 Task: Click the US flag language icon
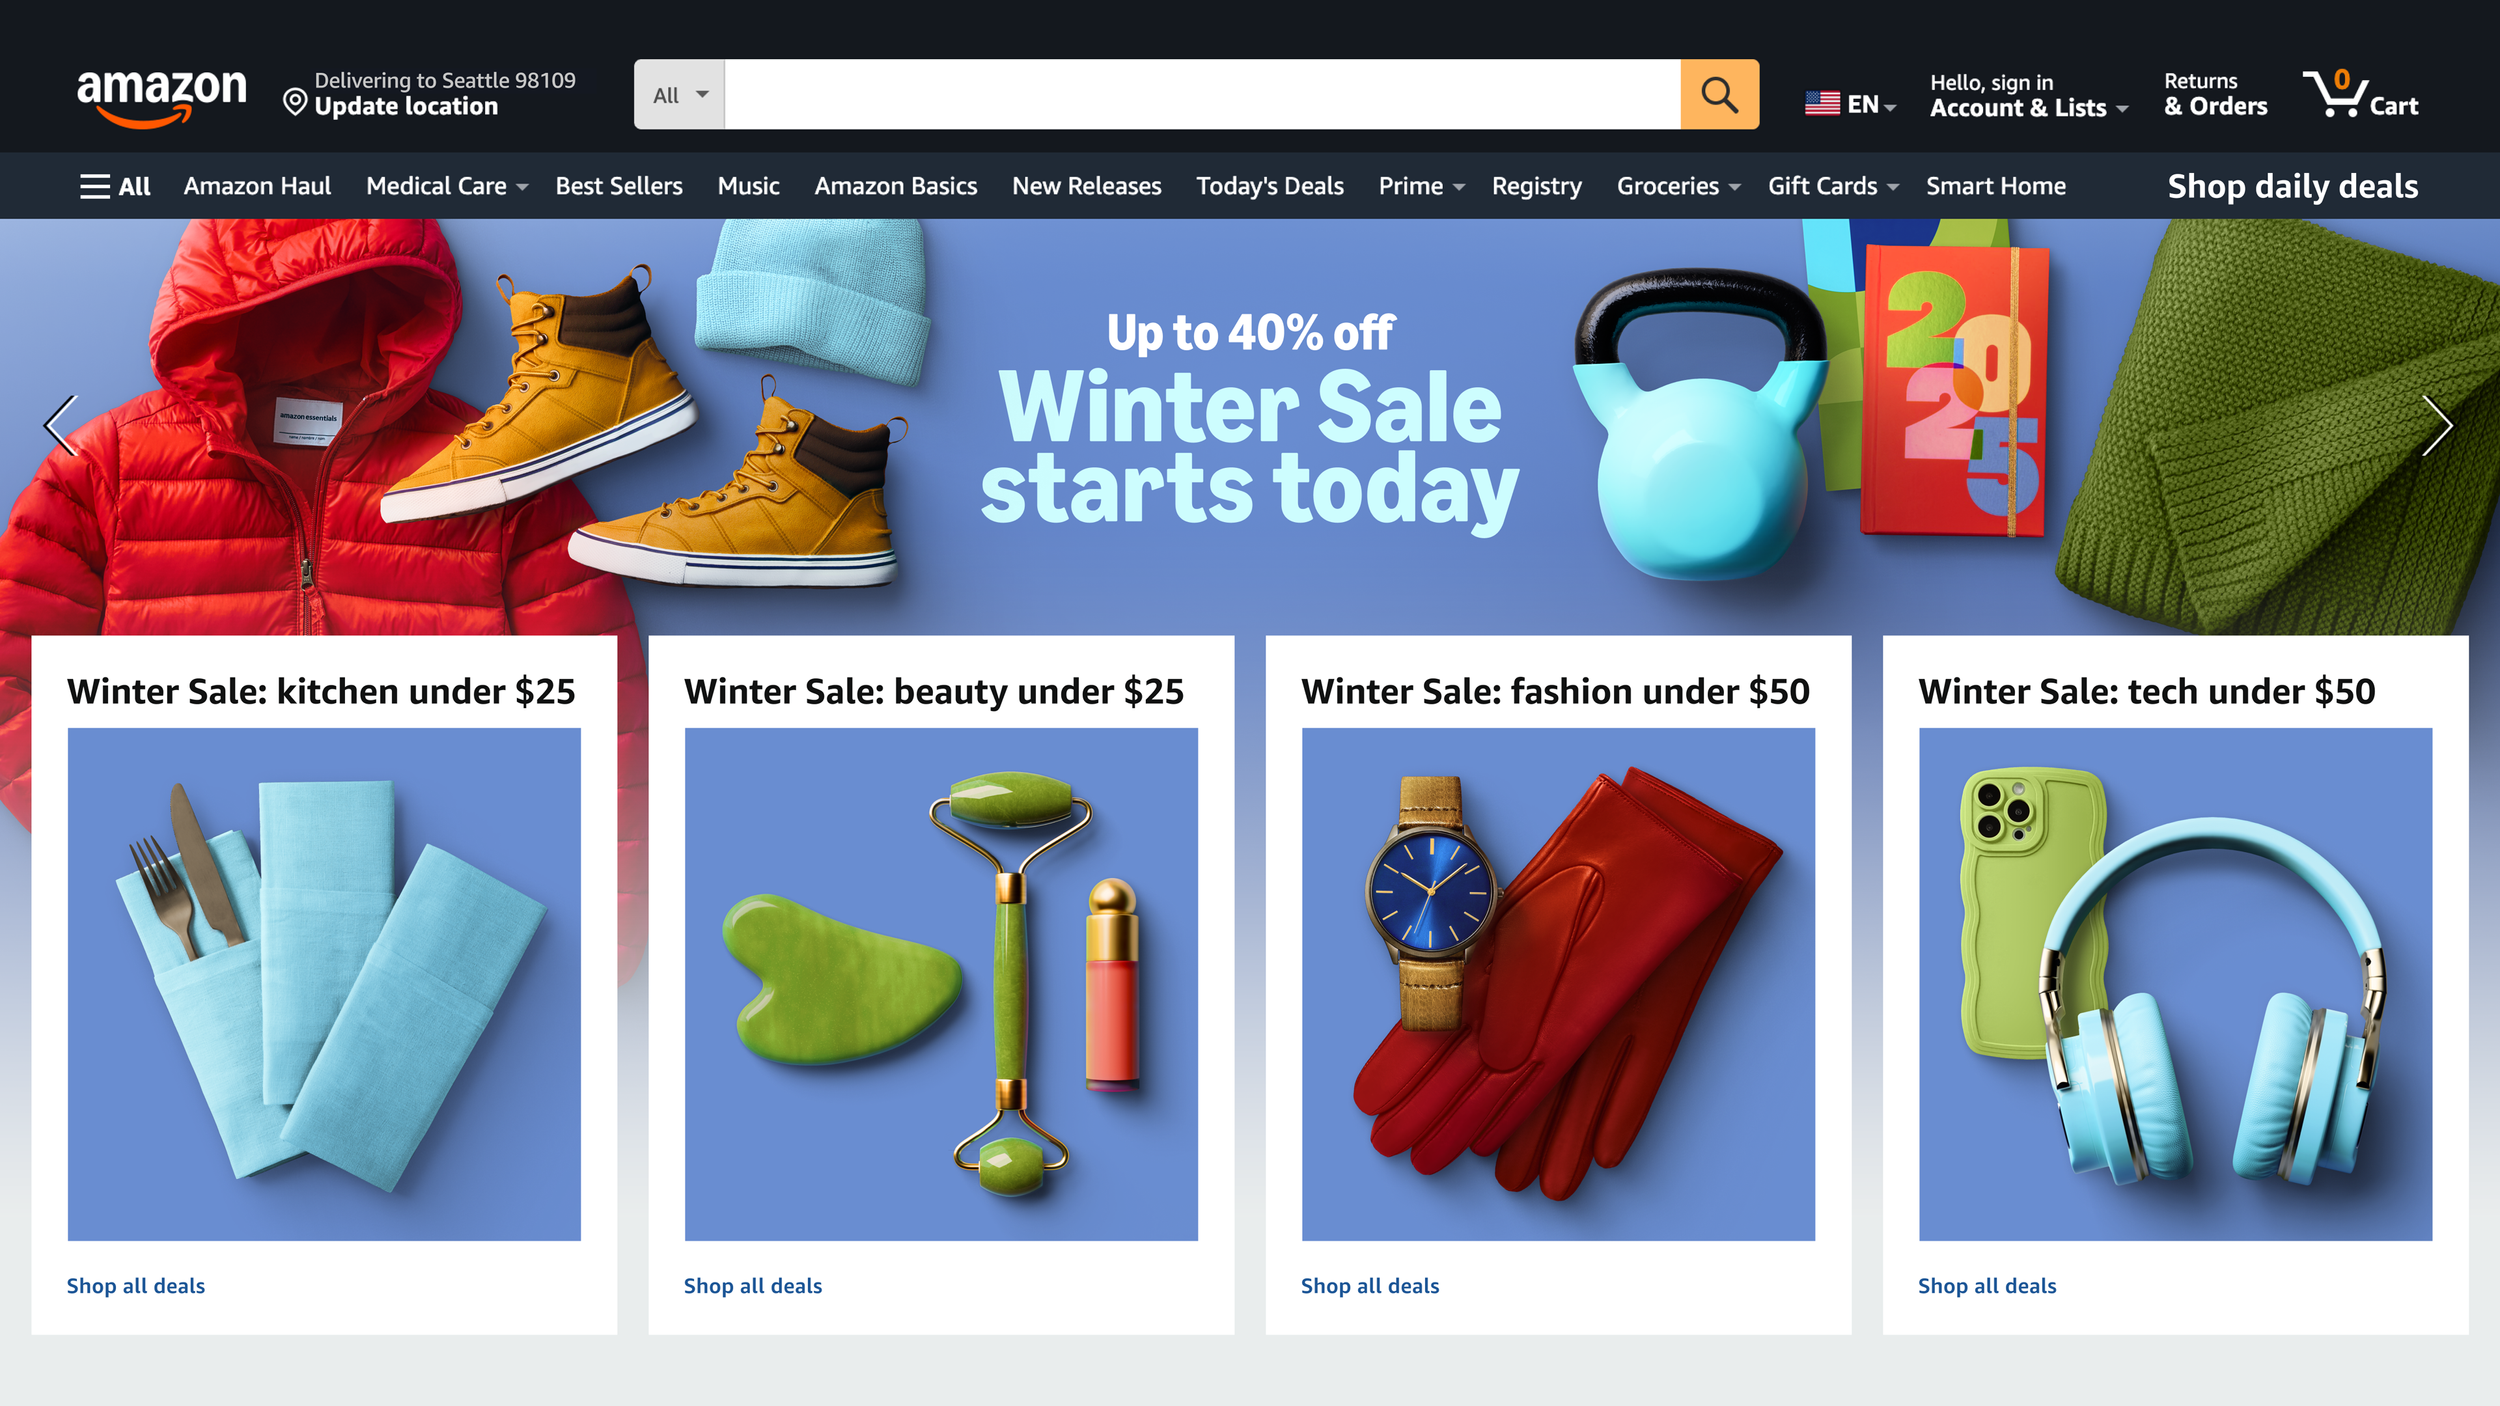(x=1822, y=104)
